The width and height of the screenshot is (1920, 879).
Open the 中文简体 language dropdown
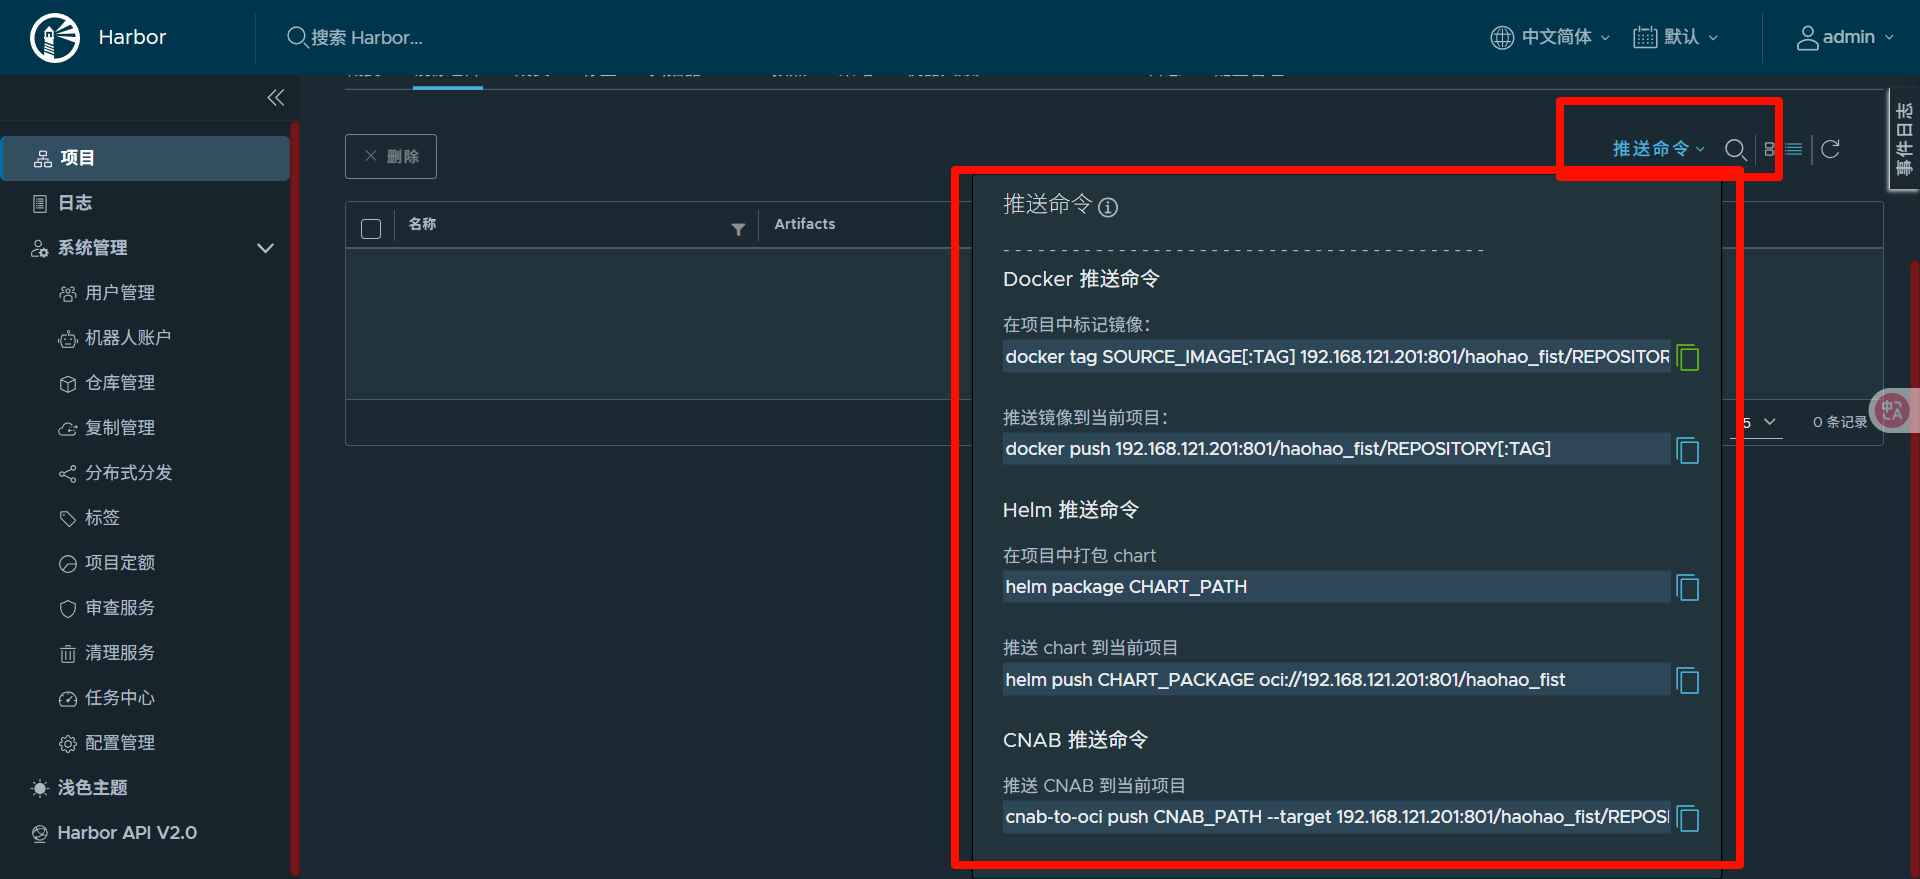(x=1550, y=37)
